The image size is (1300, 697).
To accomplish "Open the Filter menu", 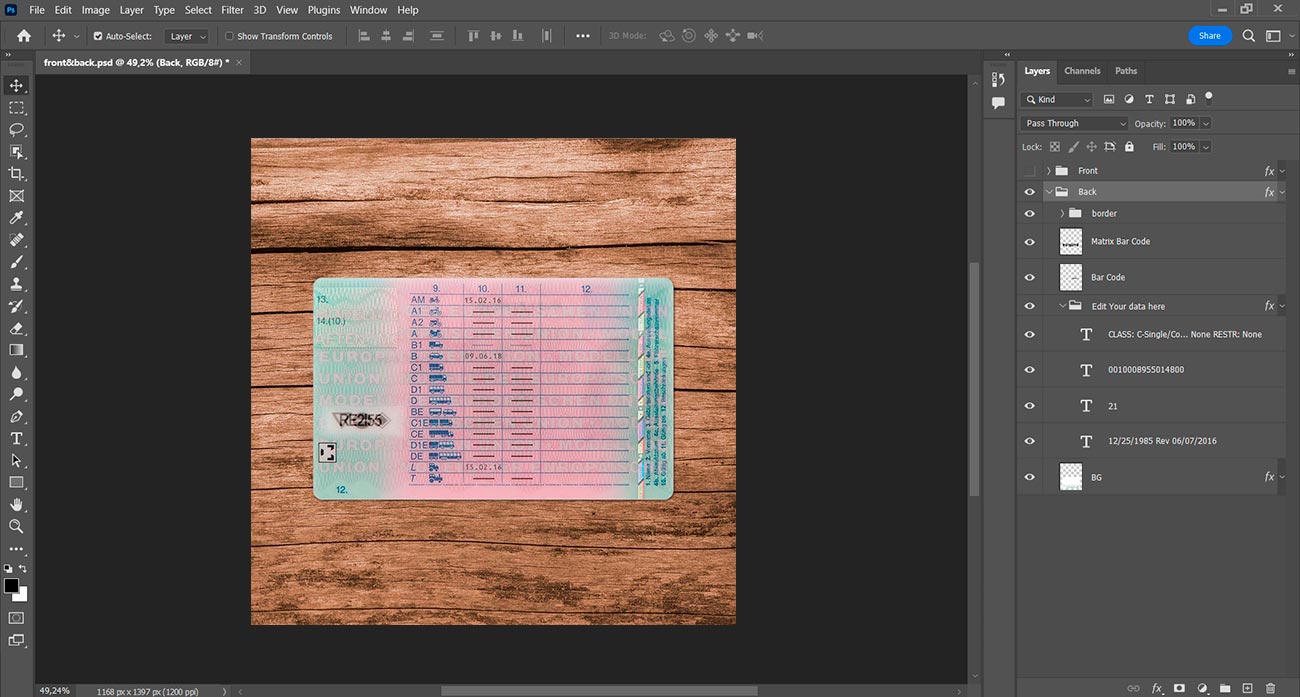I will click(232, 10).
